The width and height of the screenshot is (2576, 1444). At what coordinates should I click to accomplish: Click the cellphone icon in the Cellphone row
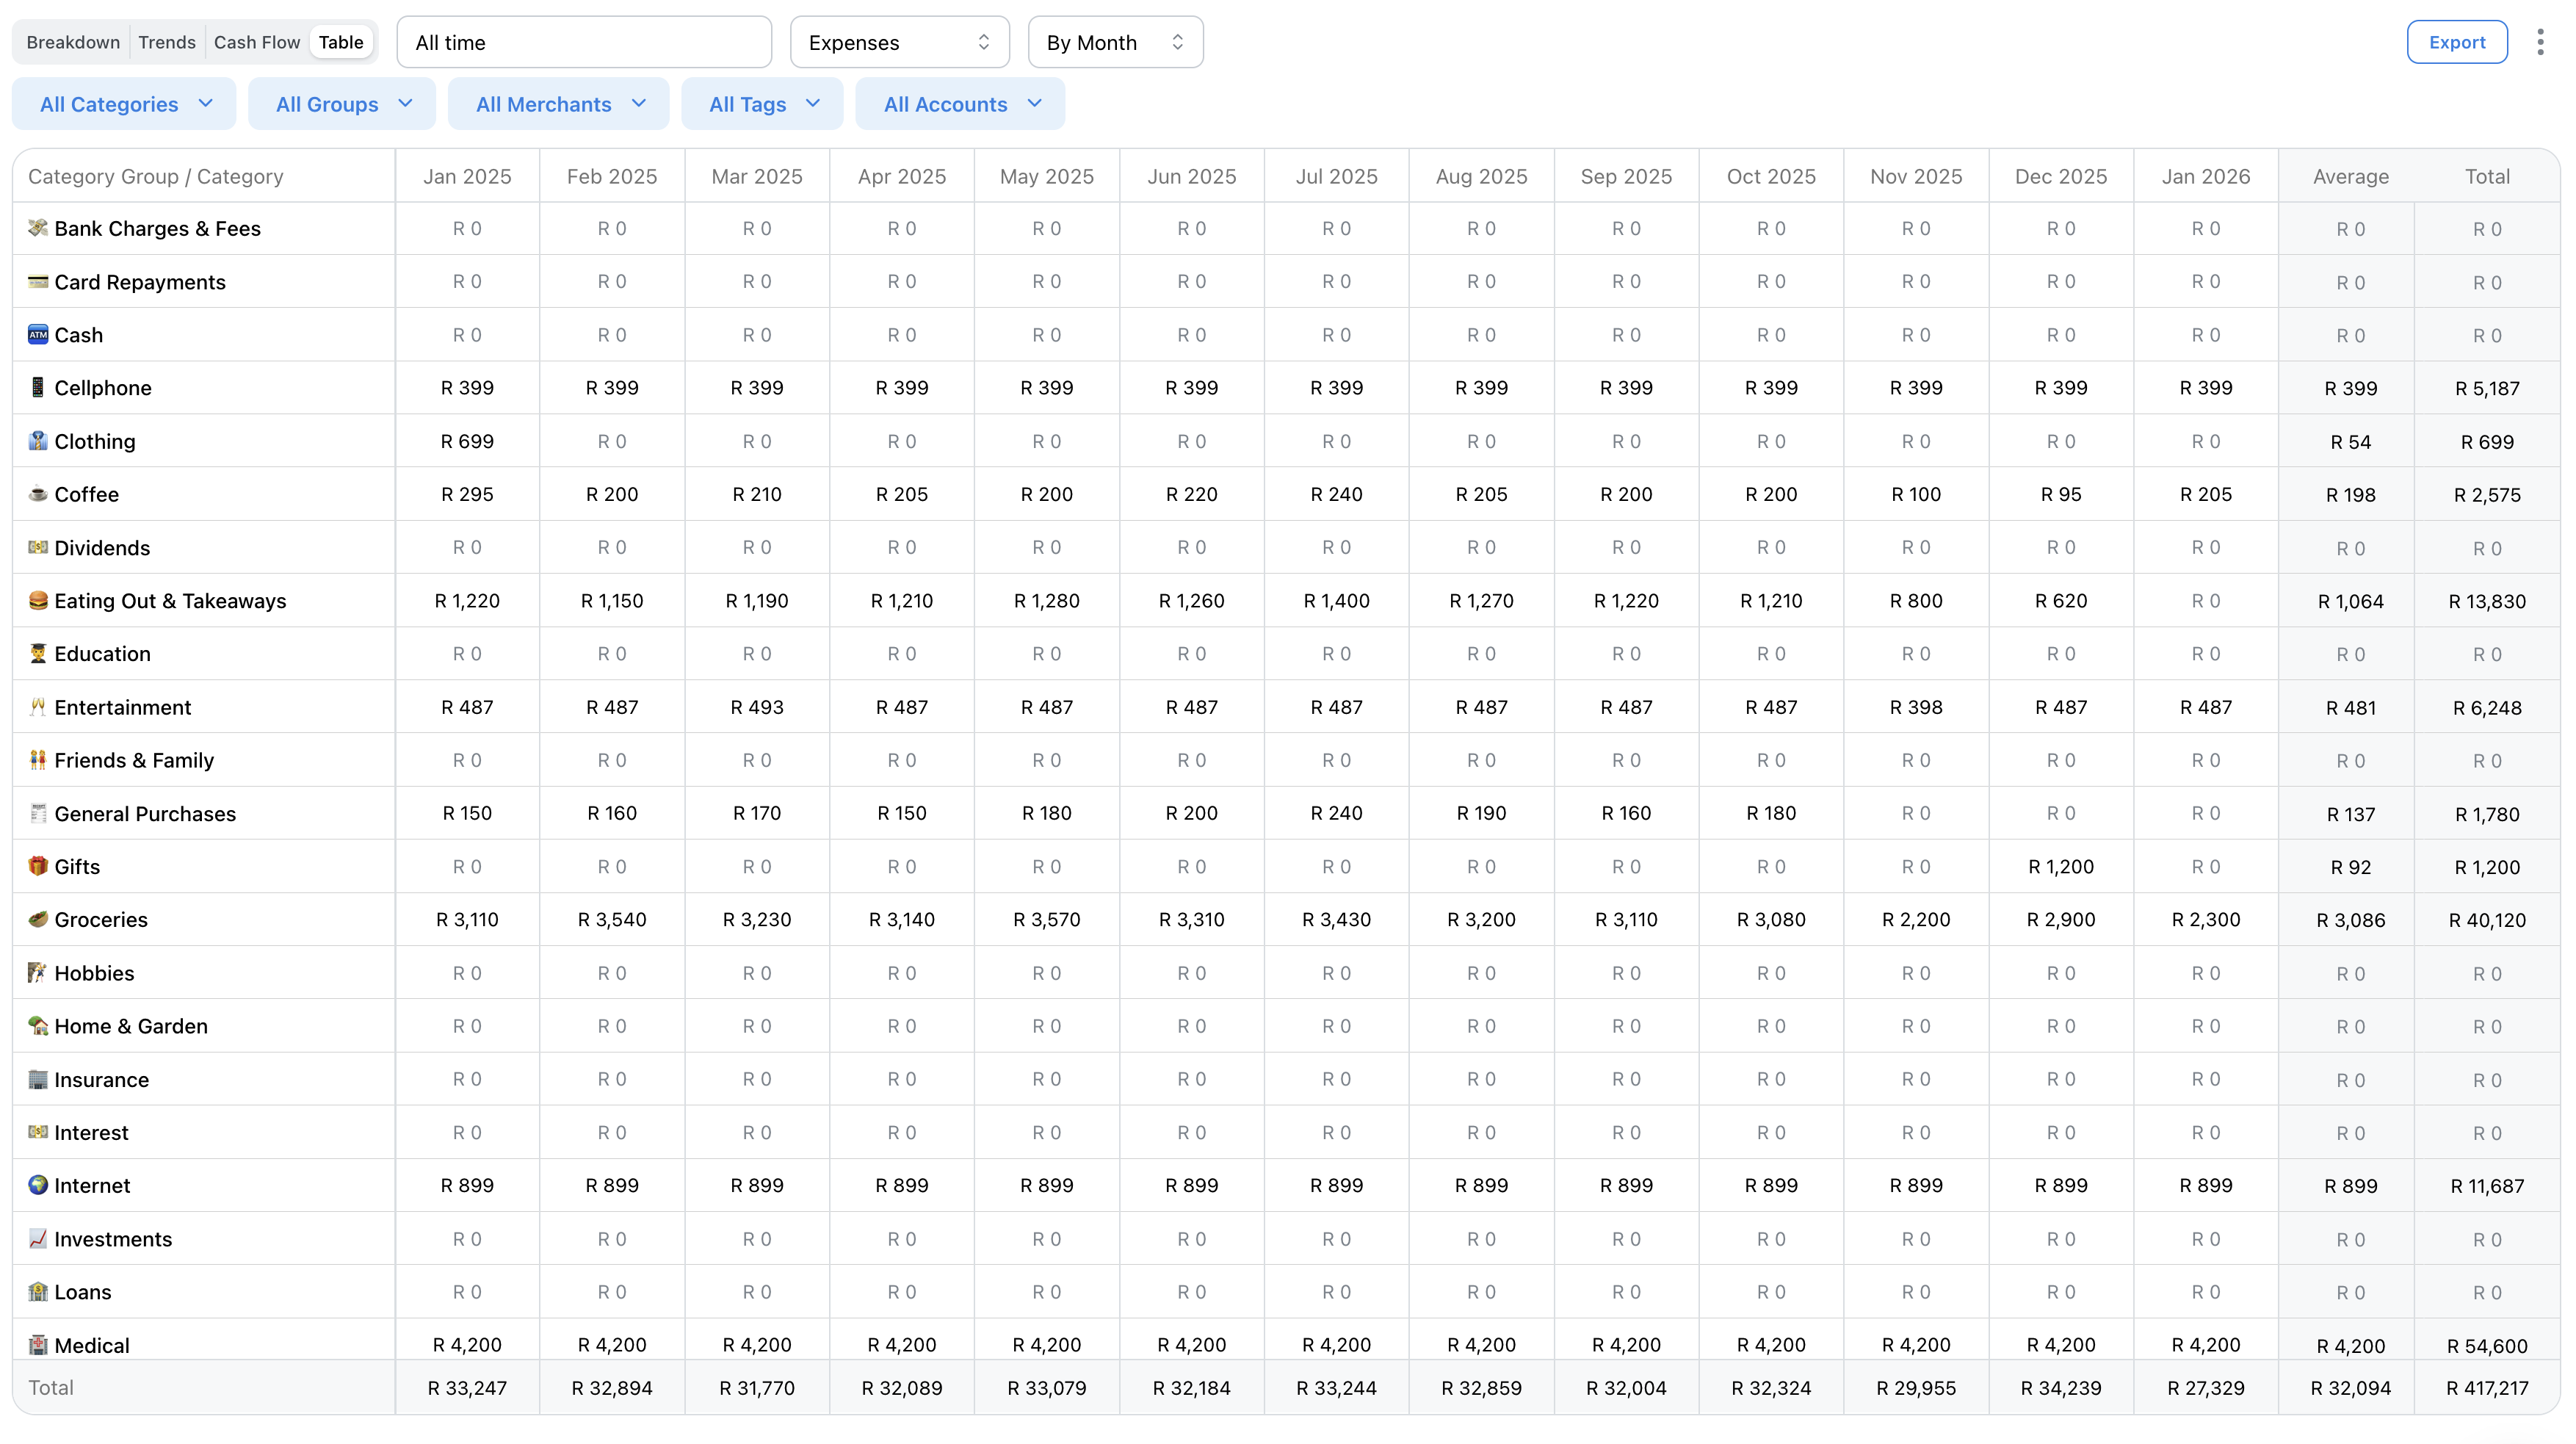pos(37,387)
